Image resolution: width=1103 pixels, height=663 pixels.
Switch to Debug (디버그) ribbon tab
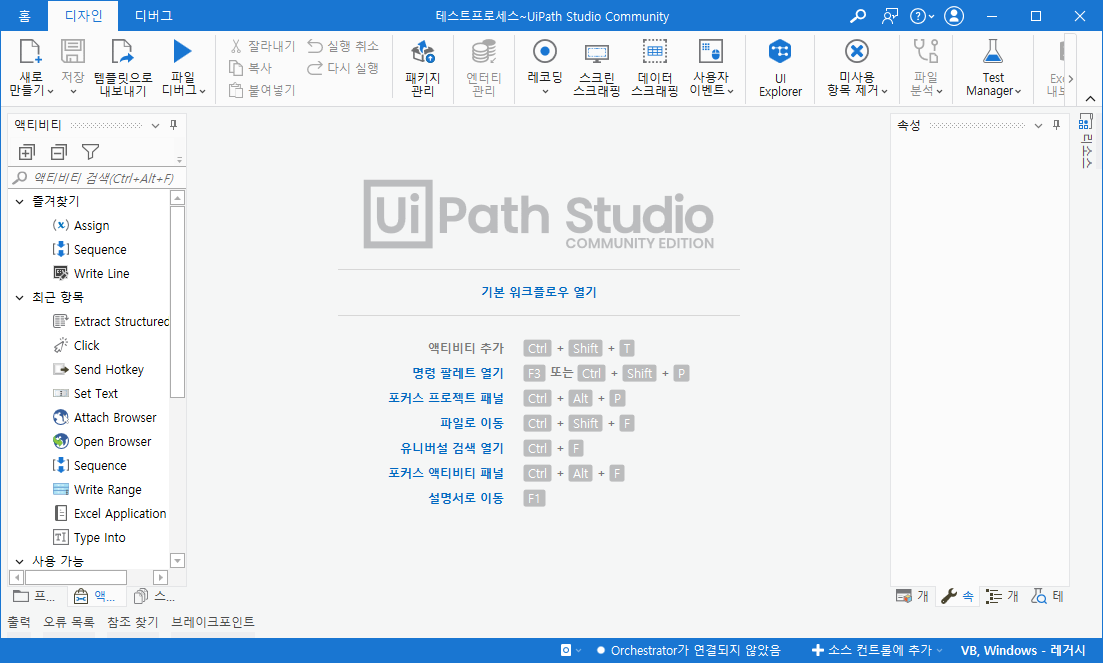click(153, 16)
